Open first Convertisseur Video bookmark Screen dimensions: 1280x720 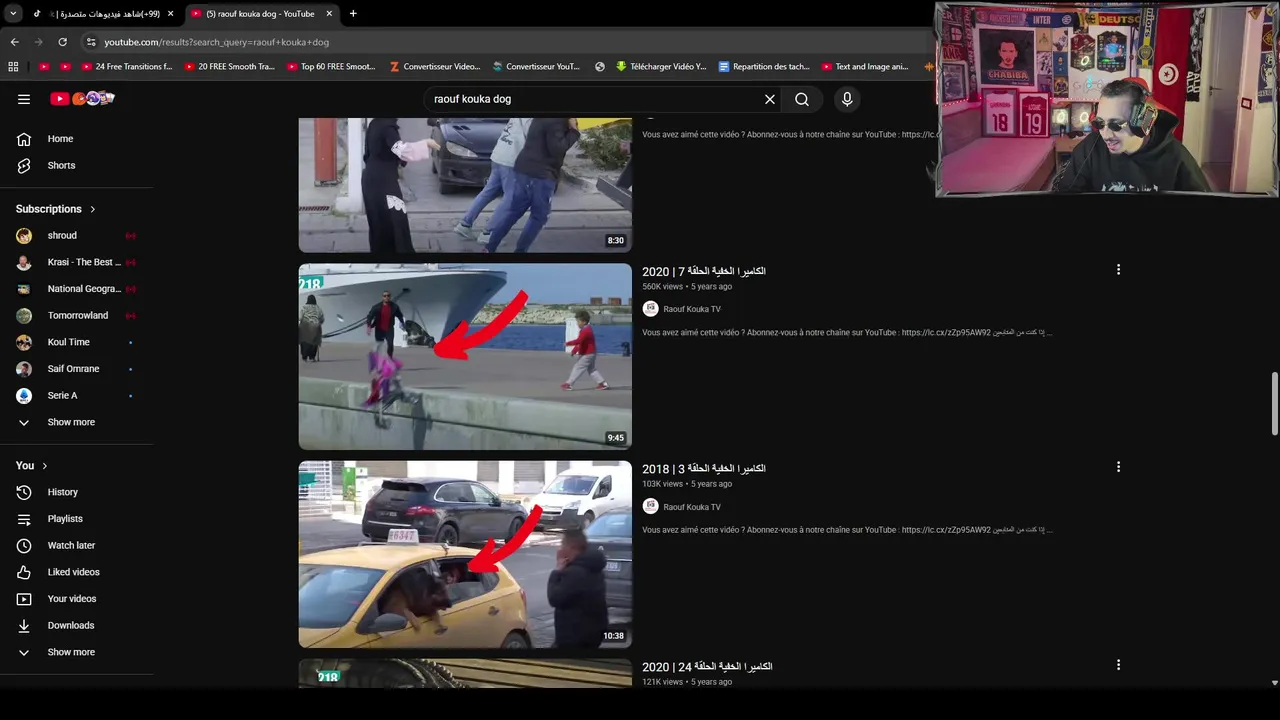tap(434, 67)
